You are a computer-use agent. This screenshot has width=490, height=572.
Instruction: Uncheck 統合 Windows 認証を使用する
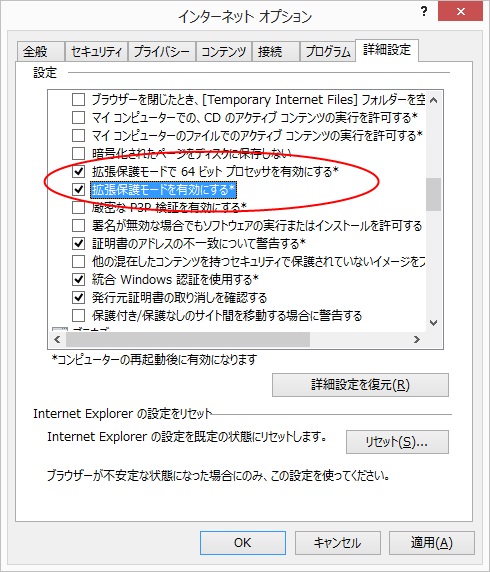tap(78, 279)
